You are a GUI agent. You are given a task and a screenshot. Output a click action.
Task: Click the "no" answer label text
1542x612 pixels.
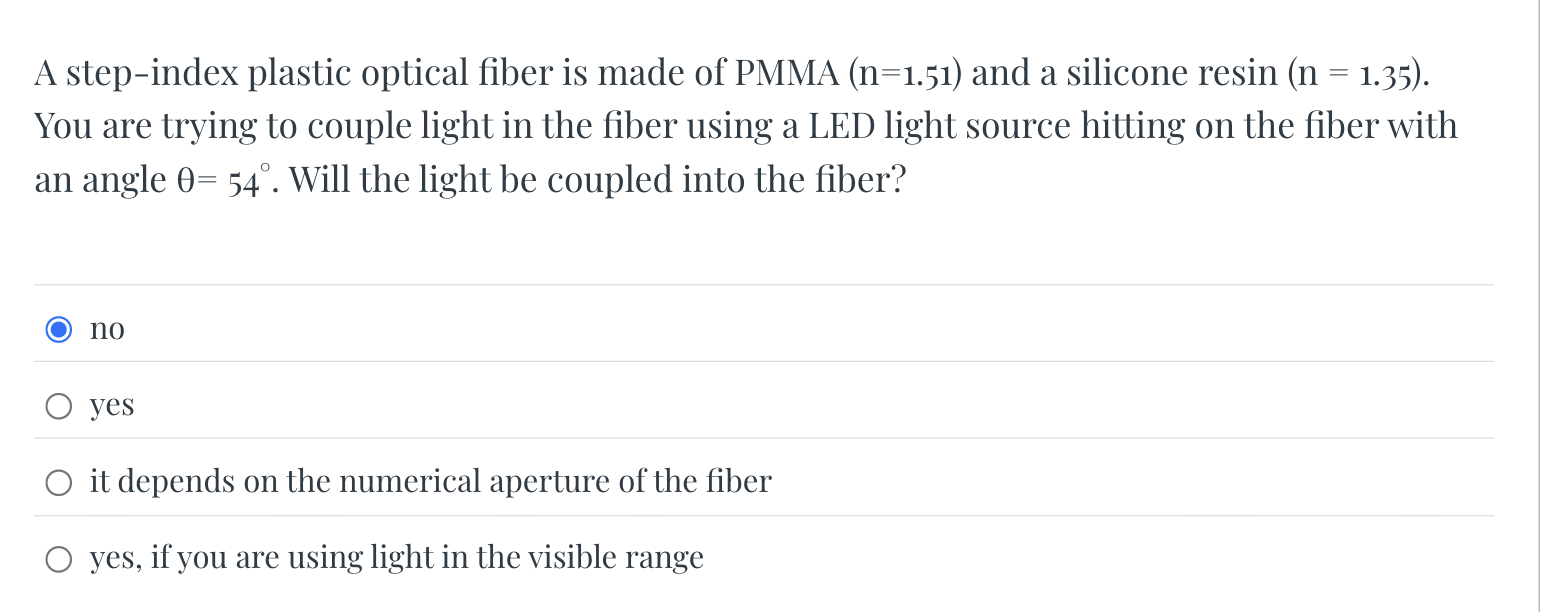pyautogui.click(x=106, y=328)
